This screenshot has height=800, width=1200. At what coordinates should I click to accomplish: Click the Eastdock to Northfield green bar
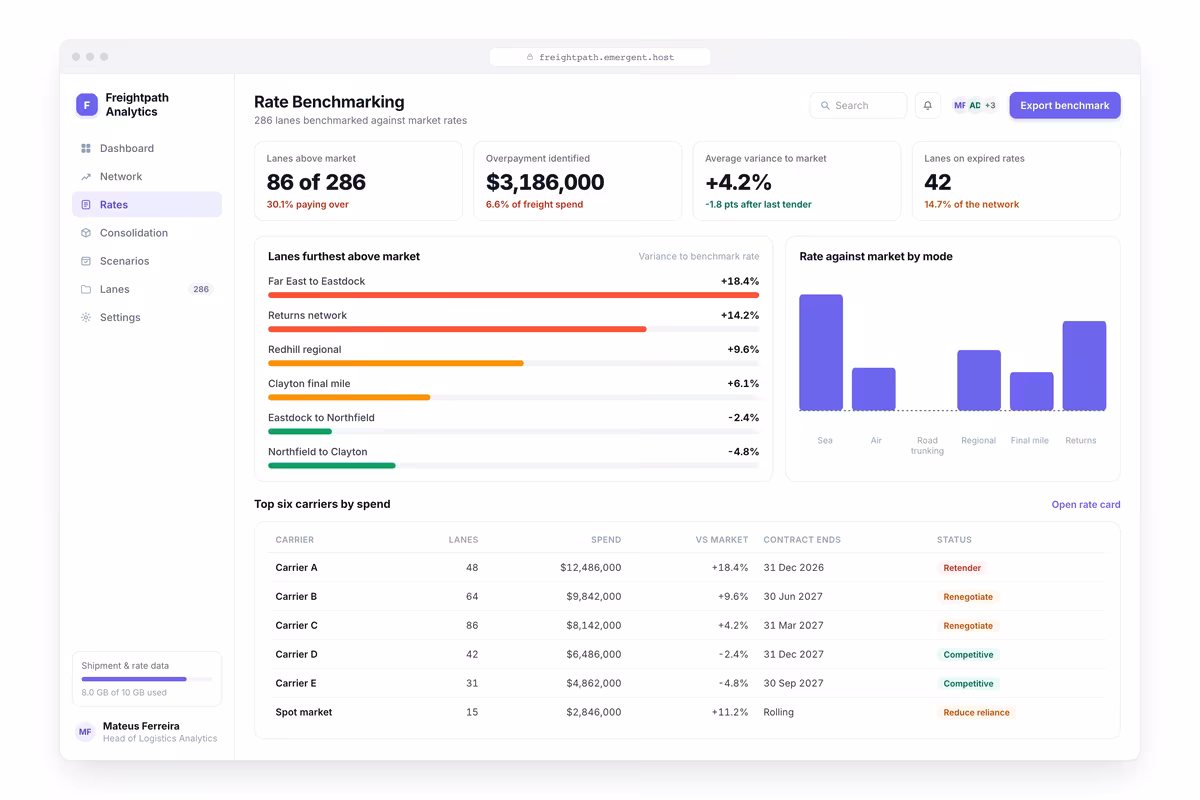pyautogui.click(x=300, y=431)
